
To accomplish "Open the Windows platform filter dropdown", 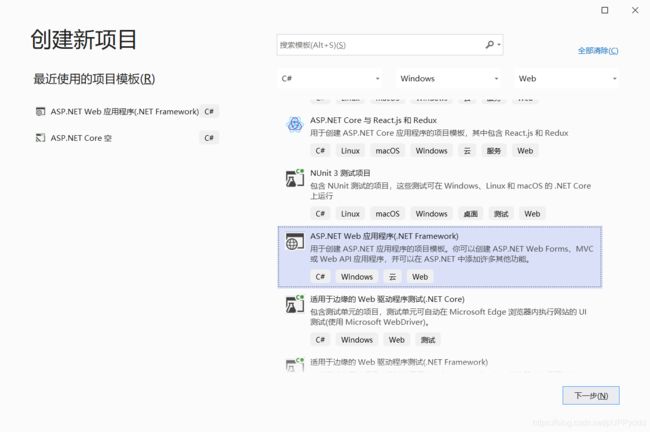I will (448, 78).
